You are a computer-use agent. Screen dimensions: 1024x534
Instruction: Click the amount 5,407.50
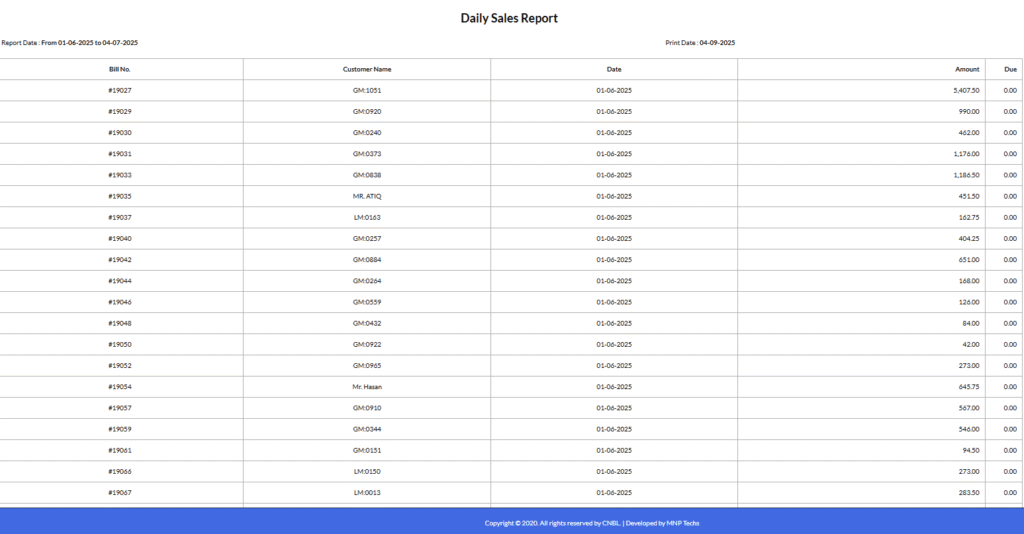pyautogui.click(x=967, y=91)
